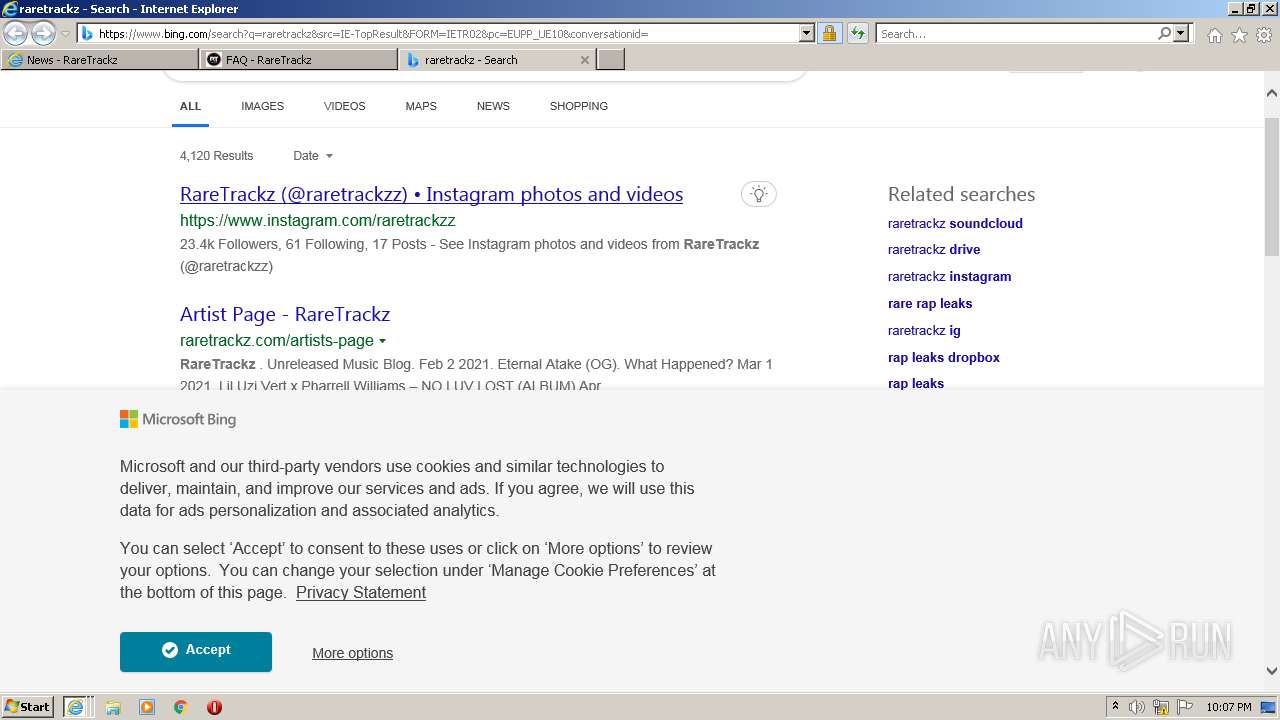Select the SHOPPING search tab
1280x720 pixels.
578,106
